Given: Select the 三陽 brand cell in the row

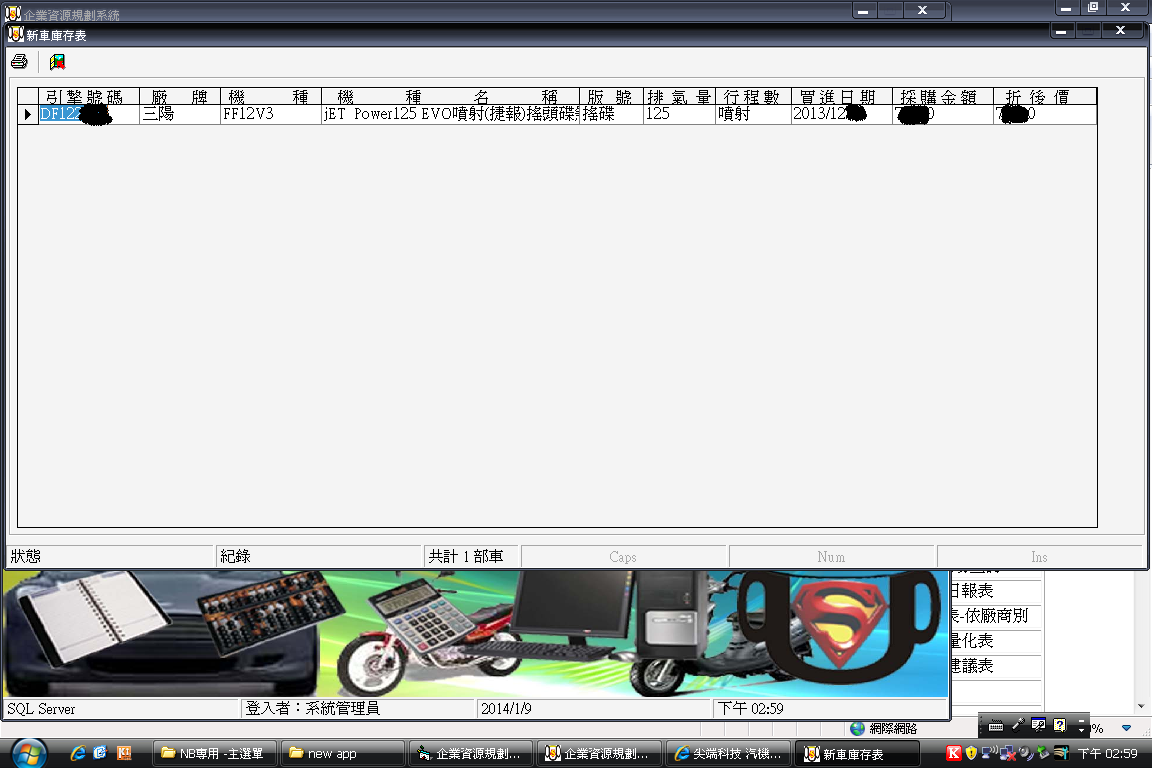Looking at the screenshot, I should [179, 115].
